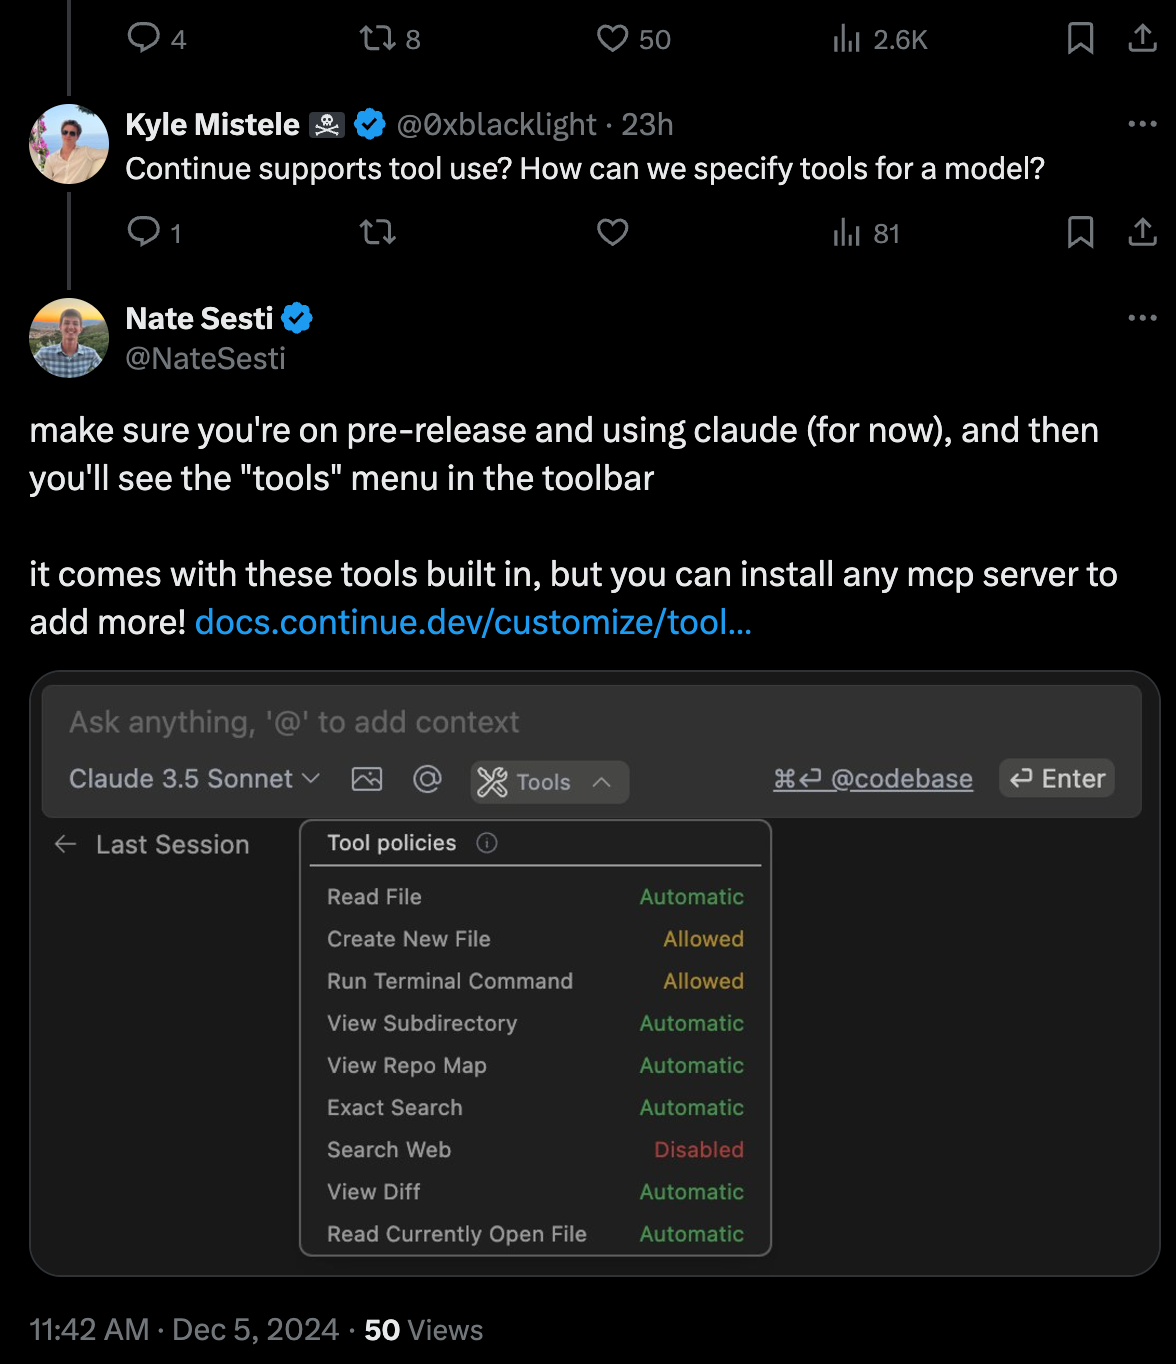Open the docs.continue.dev link
The height and width of the screenshot is (1364, 1176).
click(473, 622)
